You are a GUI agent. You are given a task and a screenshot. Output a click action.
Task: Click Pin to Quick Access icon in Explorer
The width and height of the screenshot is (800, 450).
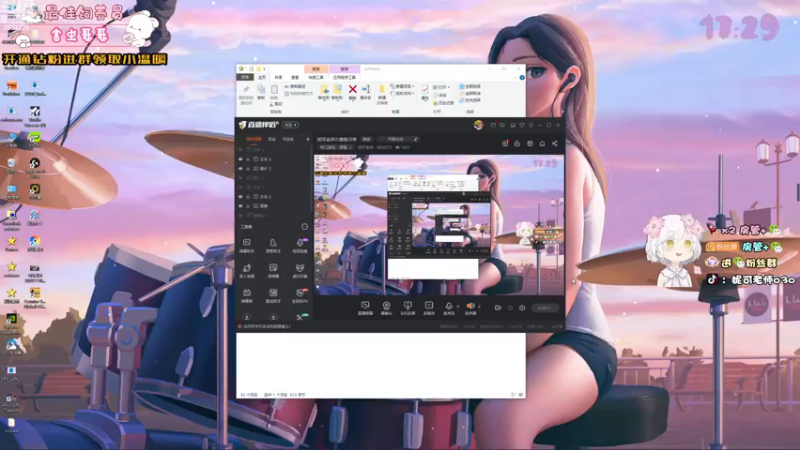coord(246,90)
